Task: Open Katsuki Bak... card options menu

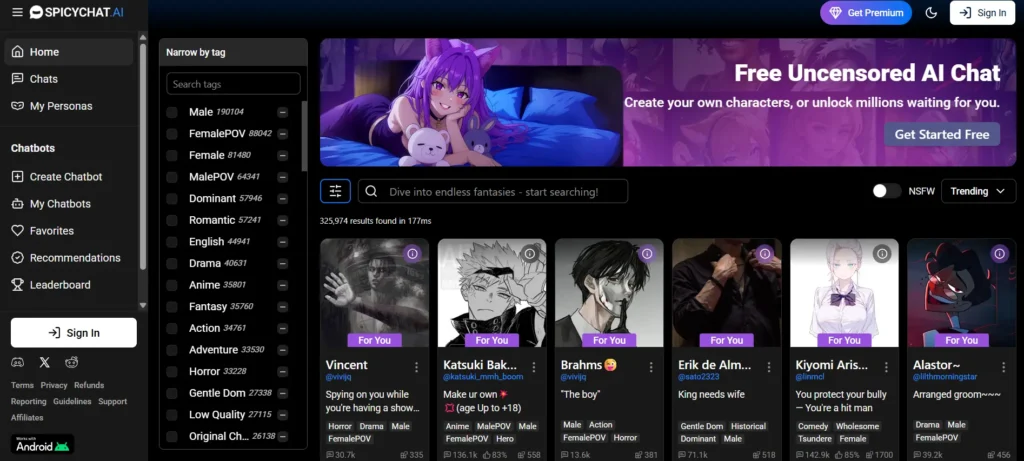Action: coord(534,367)
